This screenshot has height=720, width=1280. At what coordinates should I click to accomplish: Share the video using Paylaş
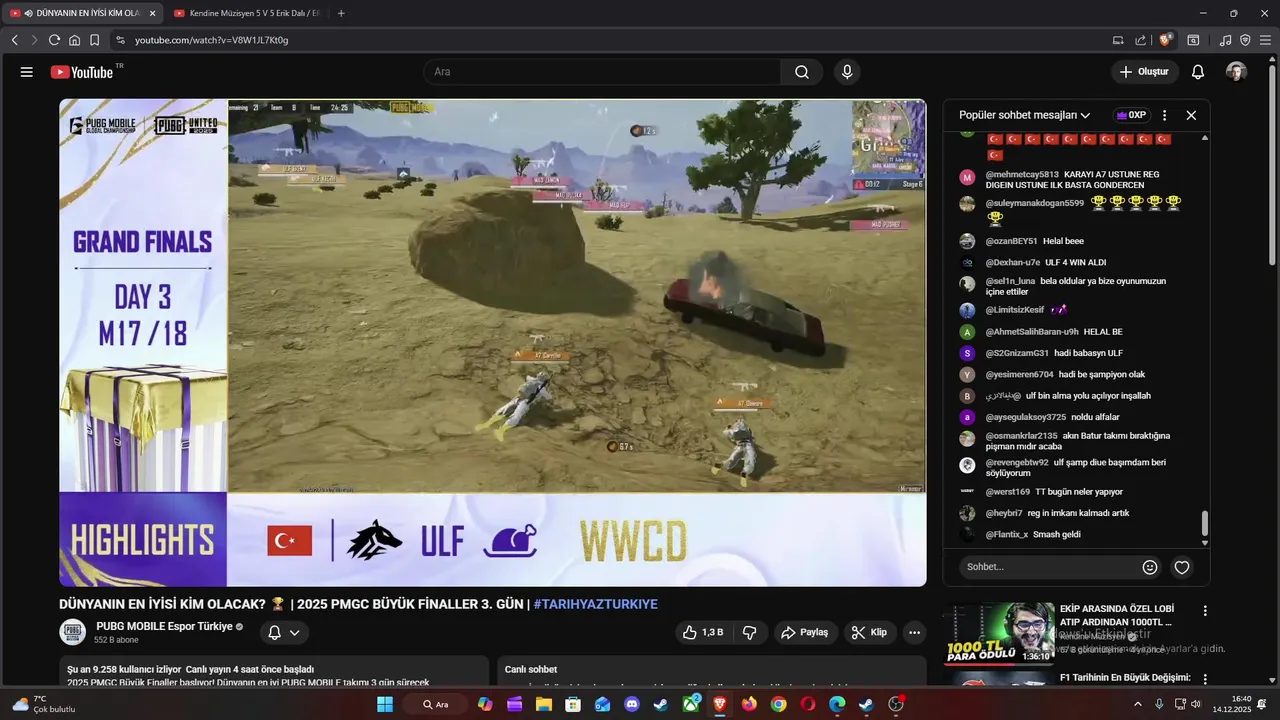[805, 632]
